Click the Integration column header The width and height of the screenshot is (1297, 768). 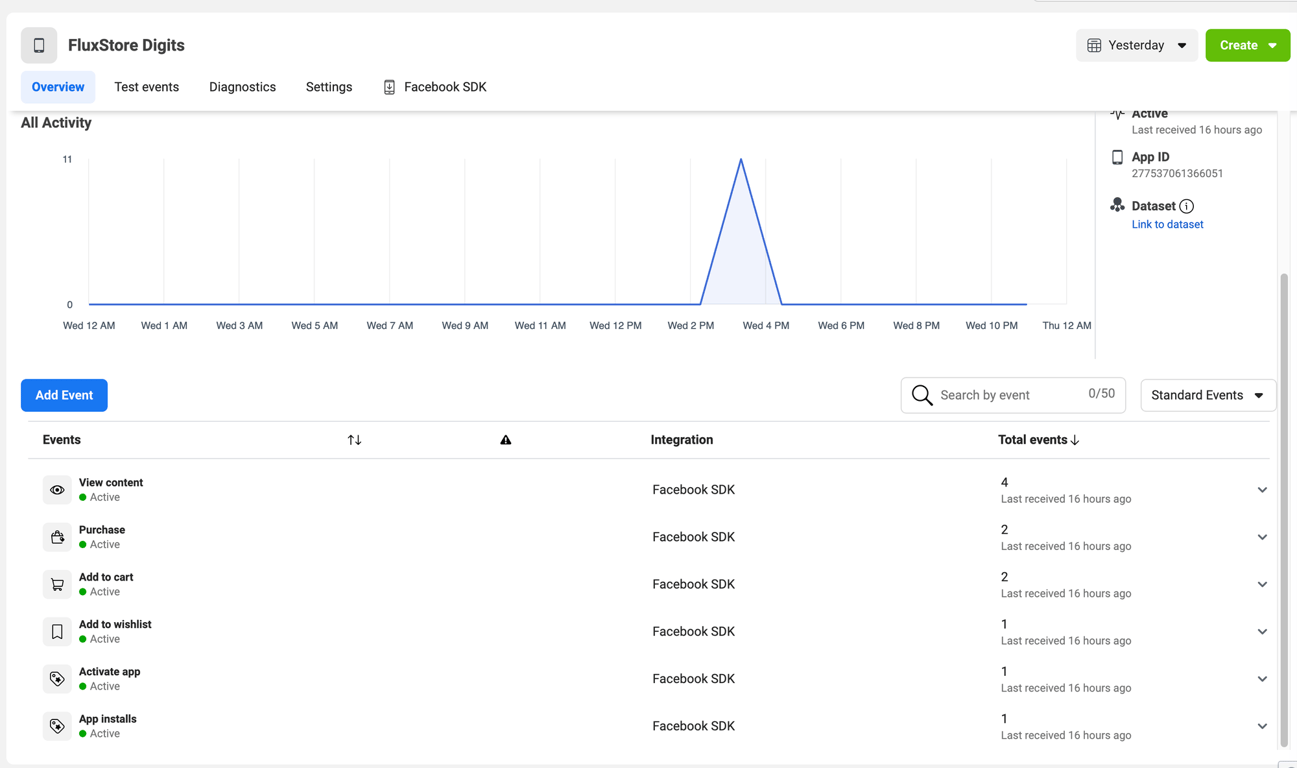682,440
